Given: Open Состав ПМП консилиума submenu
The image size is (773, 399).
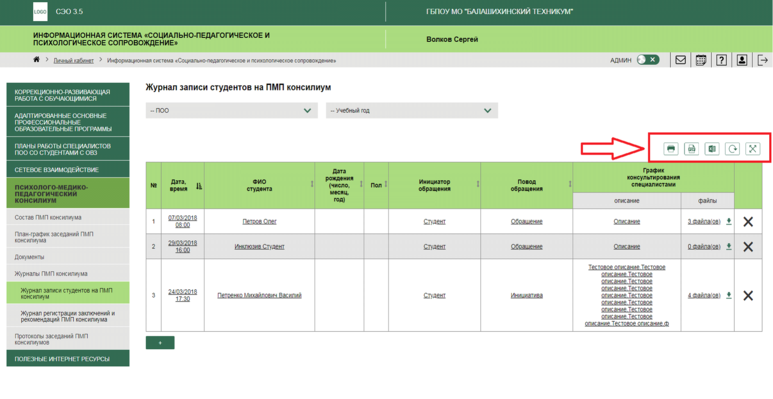Looking at the screenshot, I should coord(68,217).
